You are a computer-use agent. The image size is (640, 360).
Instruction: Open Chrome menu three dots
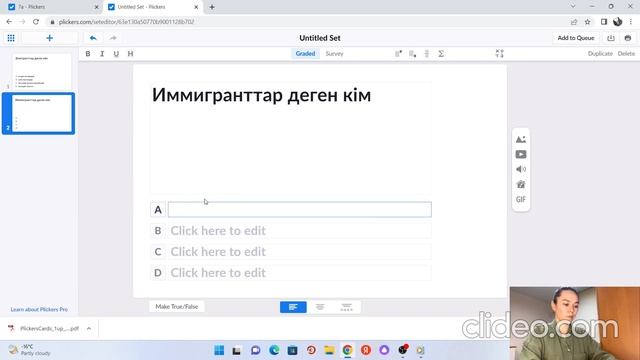[631, 22]
